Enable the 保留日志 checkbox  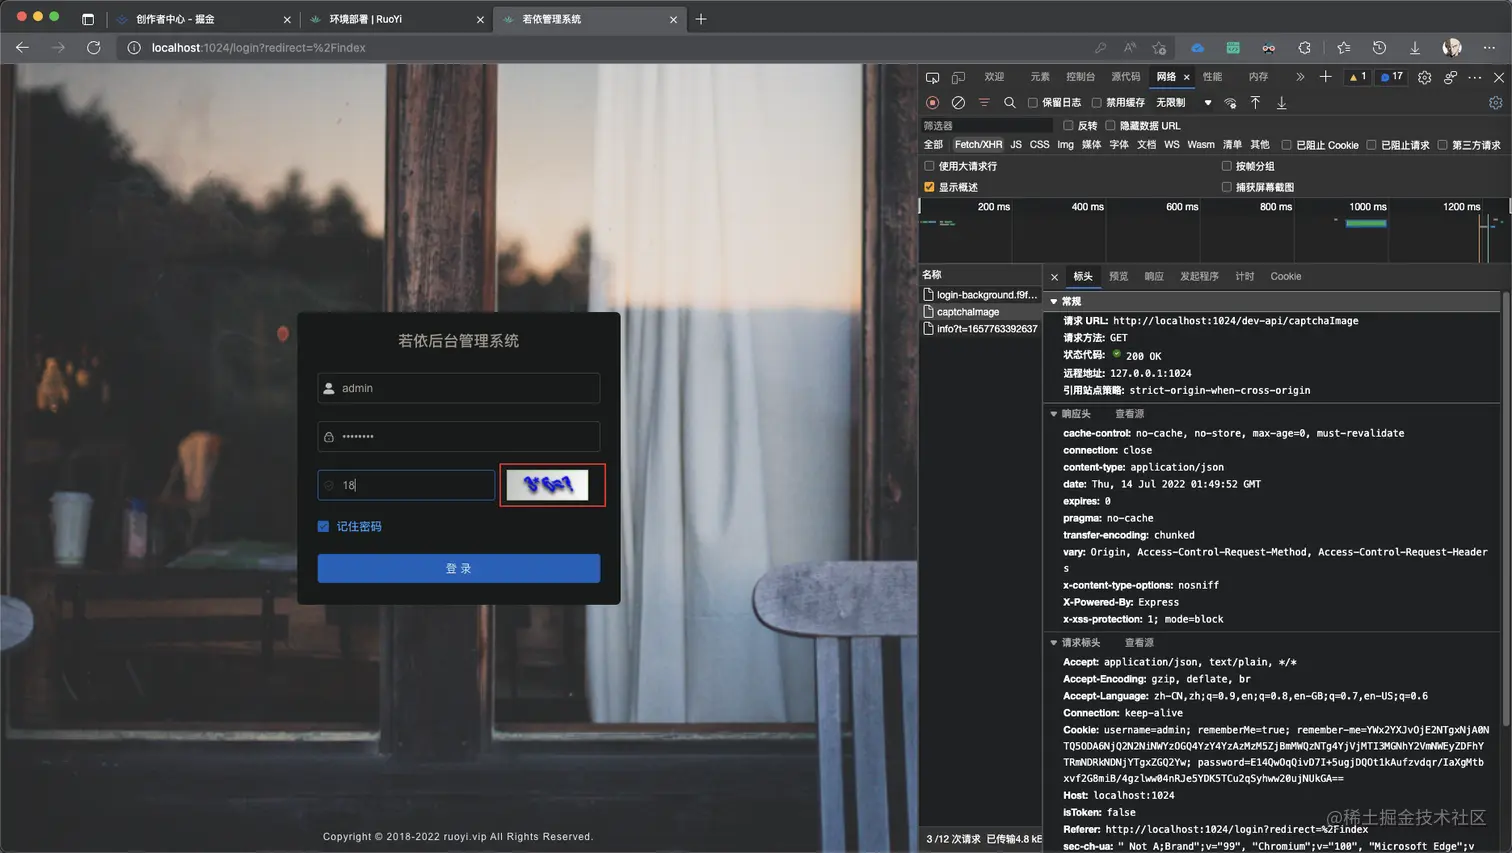click(1033, 103)
